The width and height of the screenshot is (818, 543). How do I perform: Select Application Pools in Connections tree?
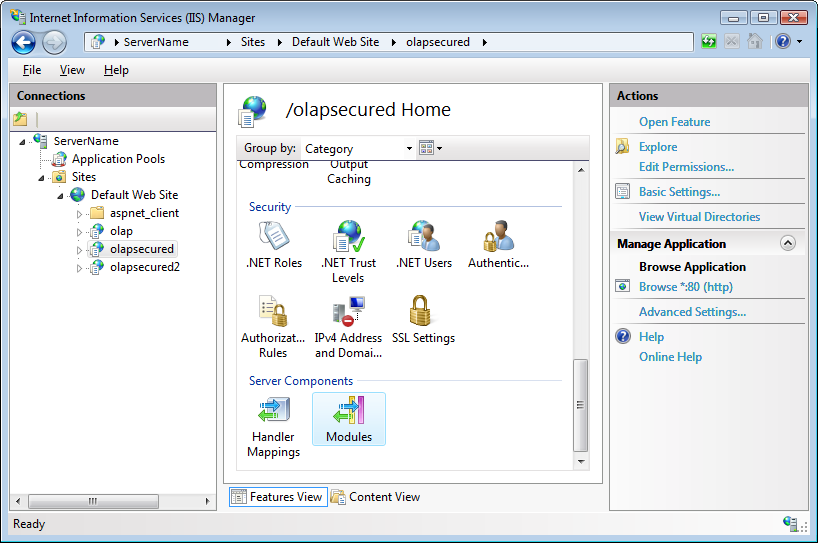click(117, 159)
